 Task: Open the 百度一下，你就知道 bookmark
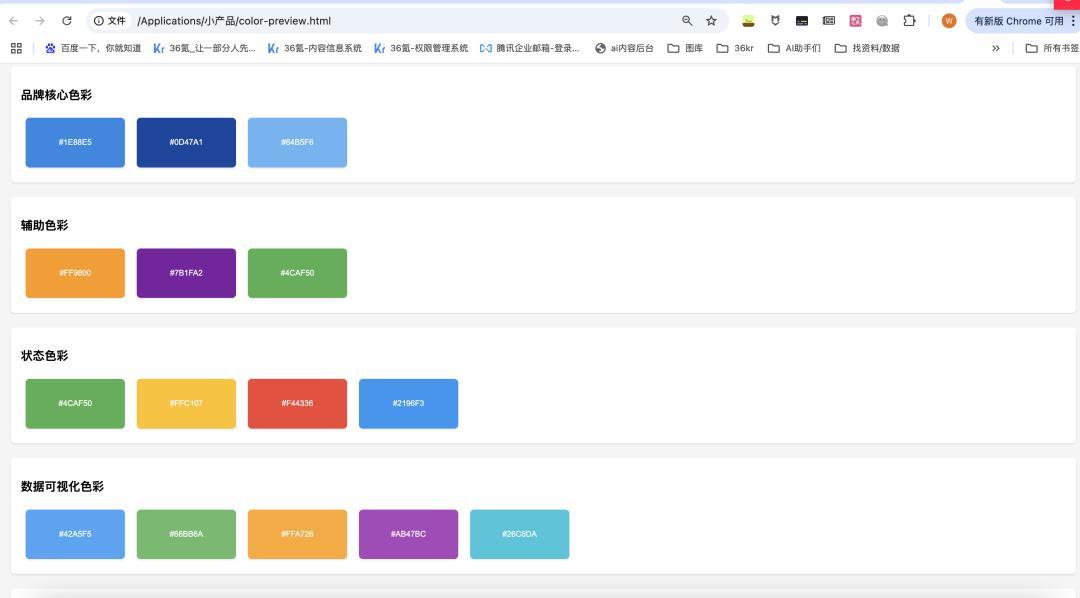click(x=93, y=48)
